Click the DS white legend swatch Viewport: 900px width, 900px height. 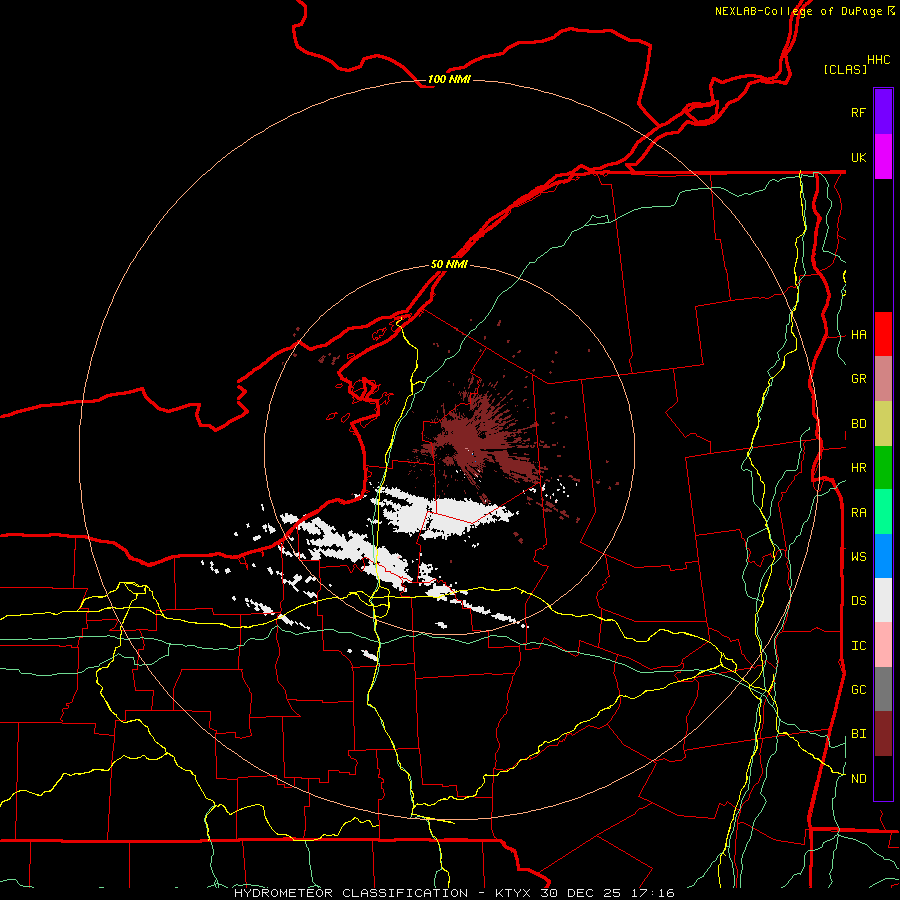pyautogui.click(x=883, y=600)
